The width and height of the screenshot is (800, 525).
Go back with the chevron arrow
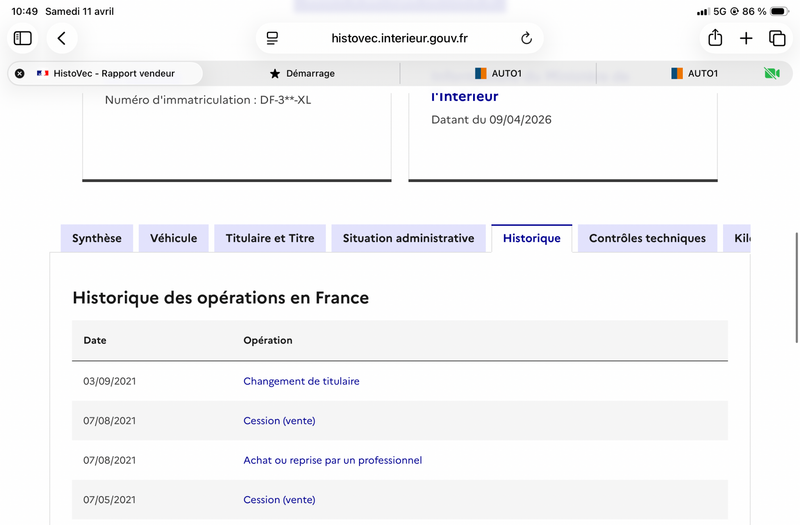pos(62,38)
